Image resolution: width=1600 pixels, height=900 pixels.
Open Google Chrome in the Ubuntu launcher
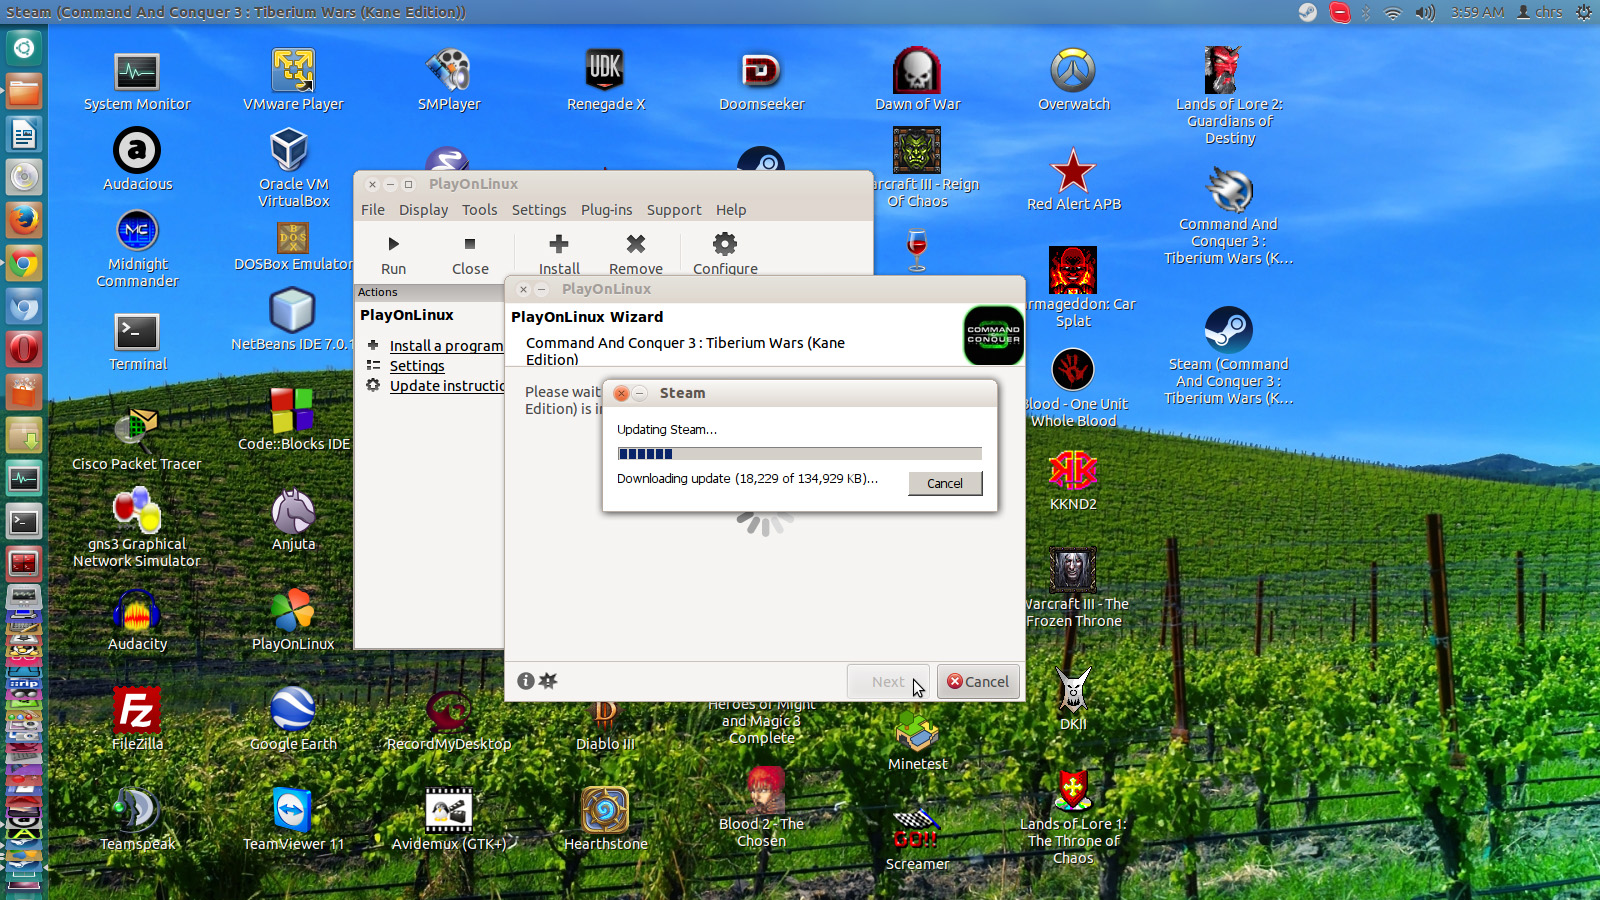[x=24, y=264]
